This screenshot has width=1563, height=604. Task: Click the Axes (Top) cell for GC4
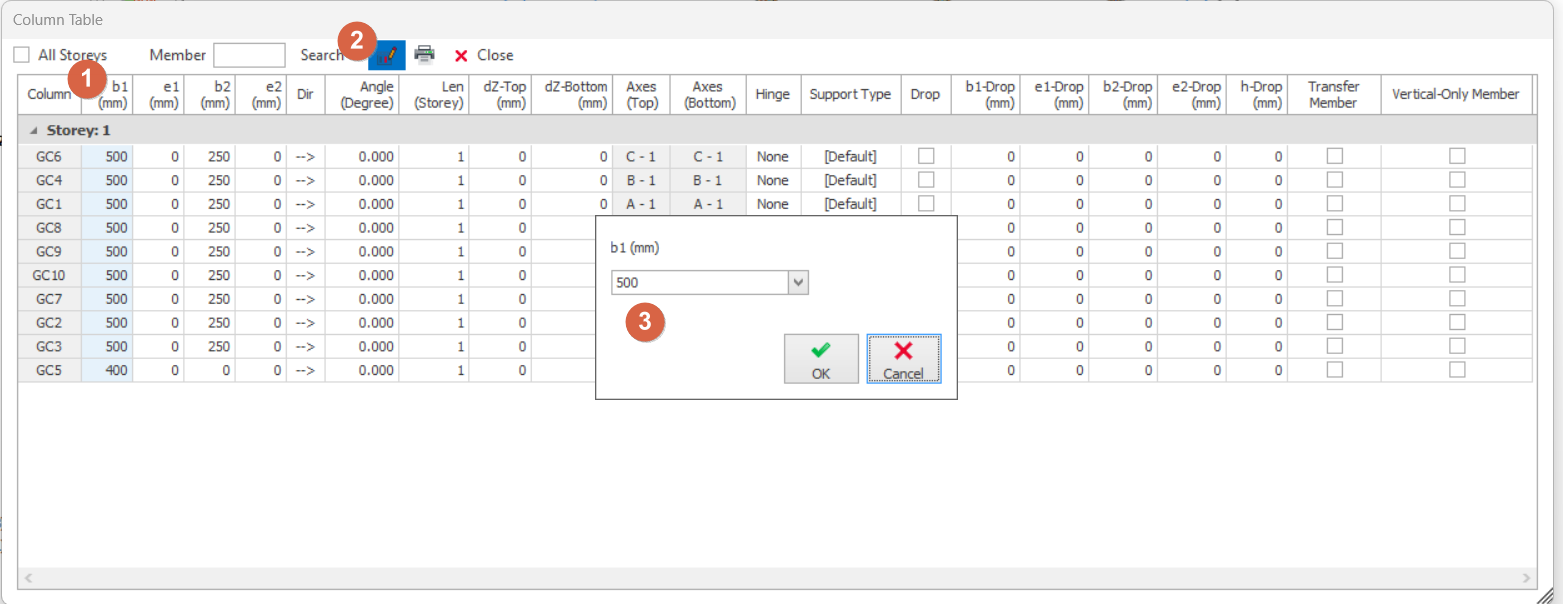coord(640,181)
